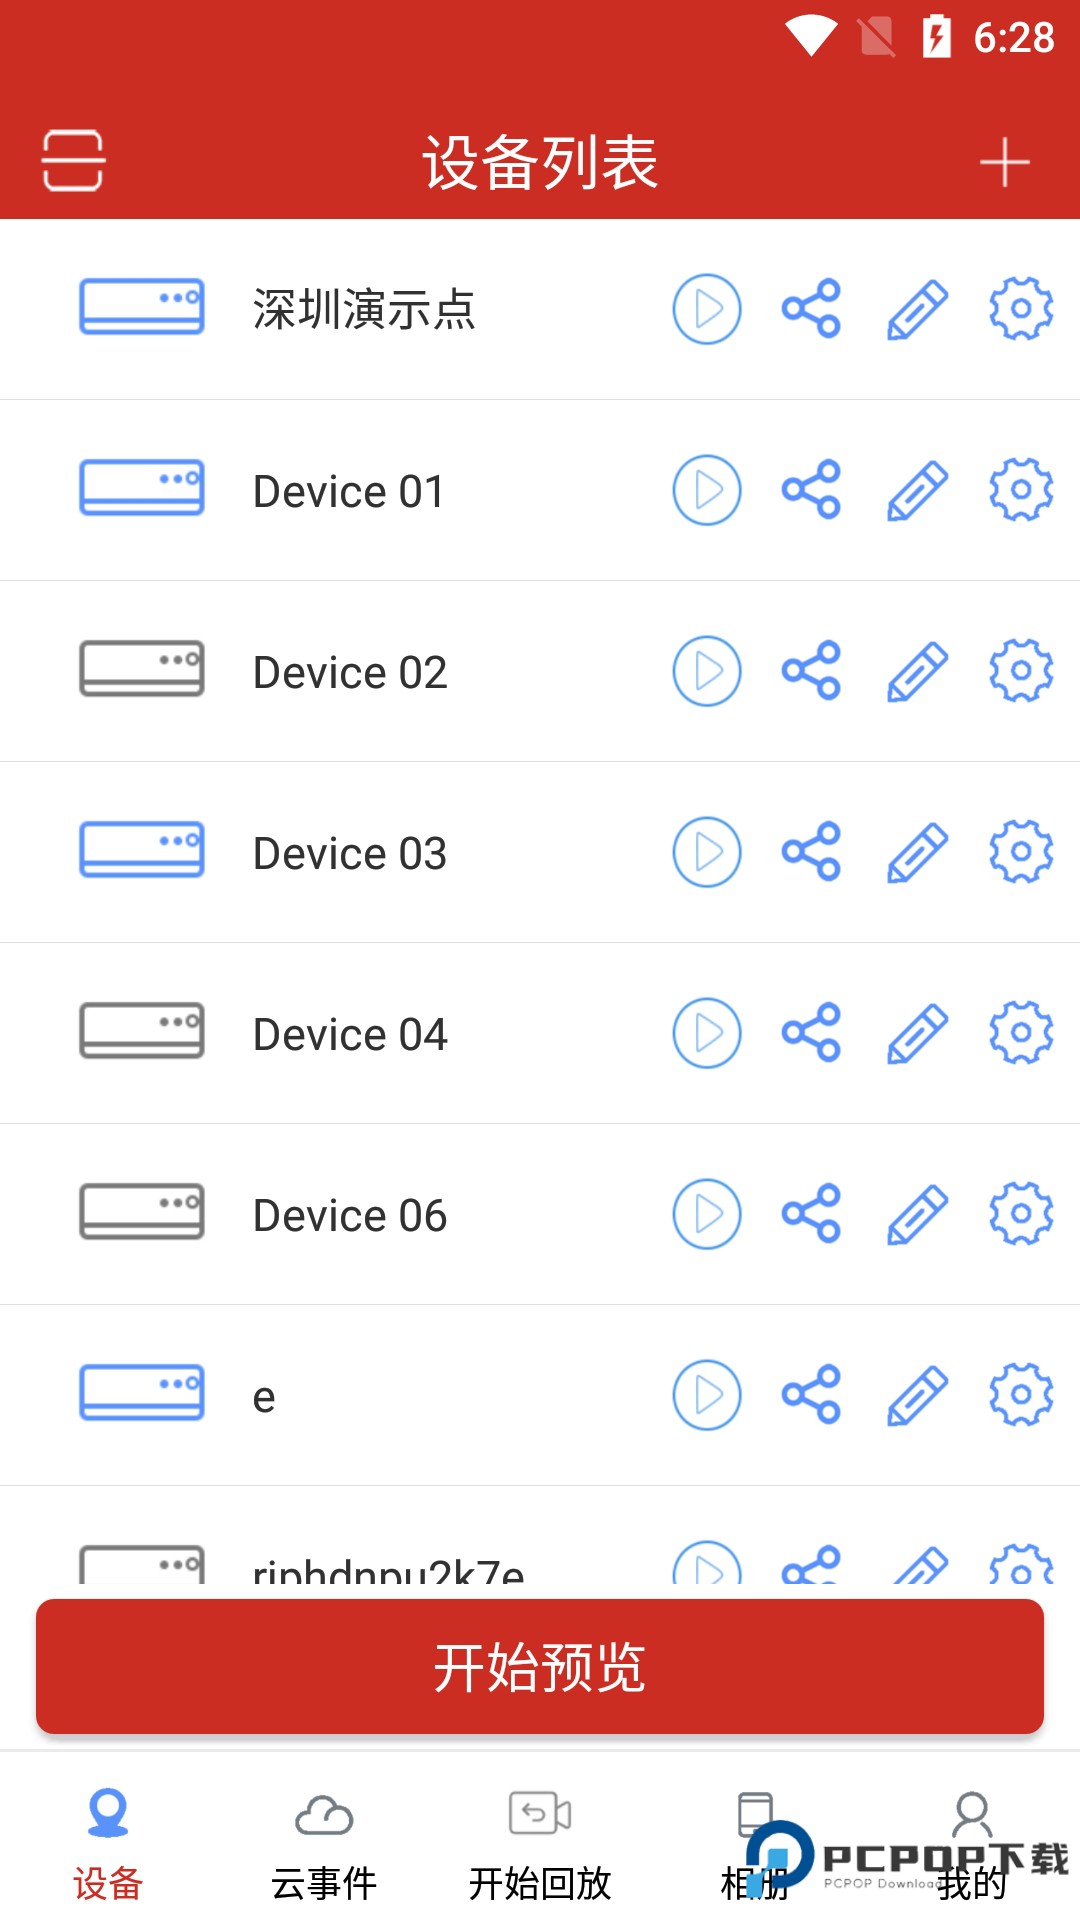This screenshot has width=1080, height=1920.
Task: Tap the Device 06 list entry name
Action: [x=350, y=1216]
